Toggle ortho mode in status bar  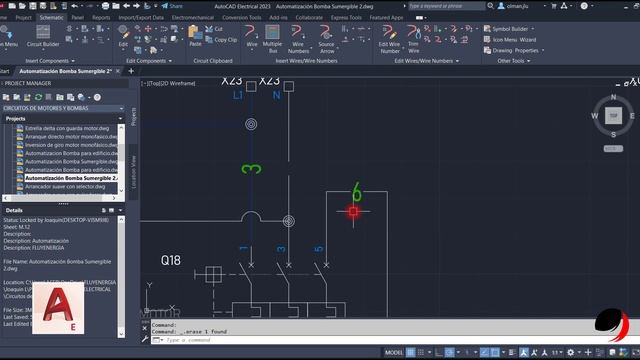coord(439,352)
